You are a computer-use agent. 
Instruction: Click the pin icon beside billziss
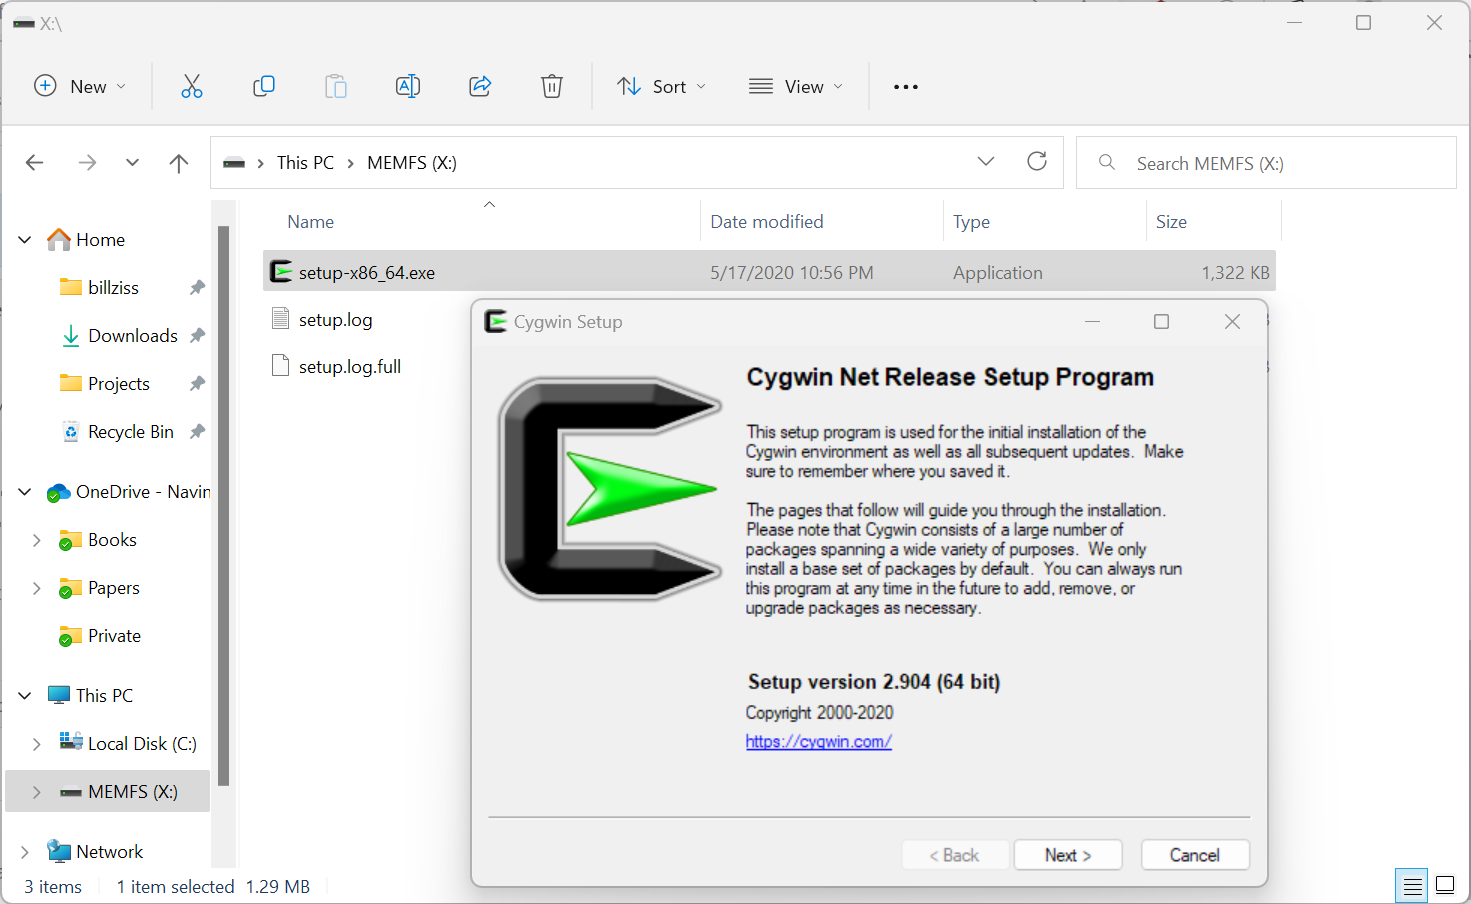(197, 288)
